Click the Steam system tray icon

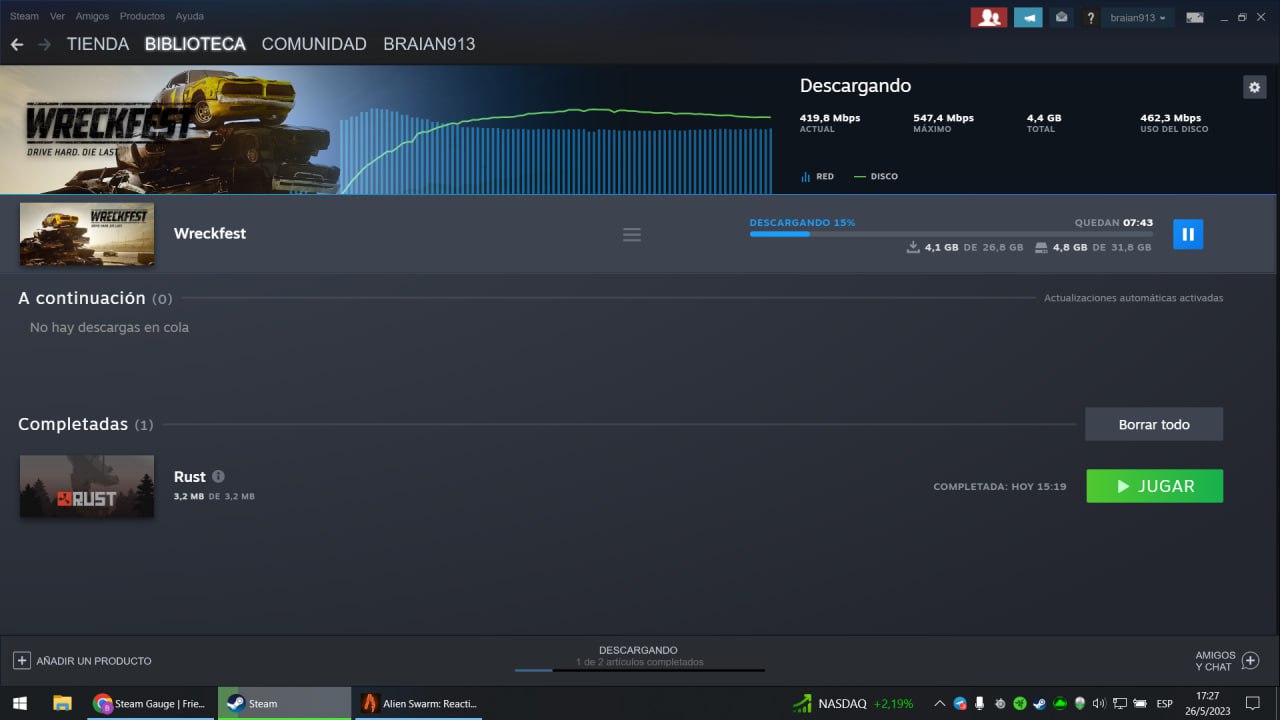[x=1040, y=703]
